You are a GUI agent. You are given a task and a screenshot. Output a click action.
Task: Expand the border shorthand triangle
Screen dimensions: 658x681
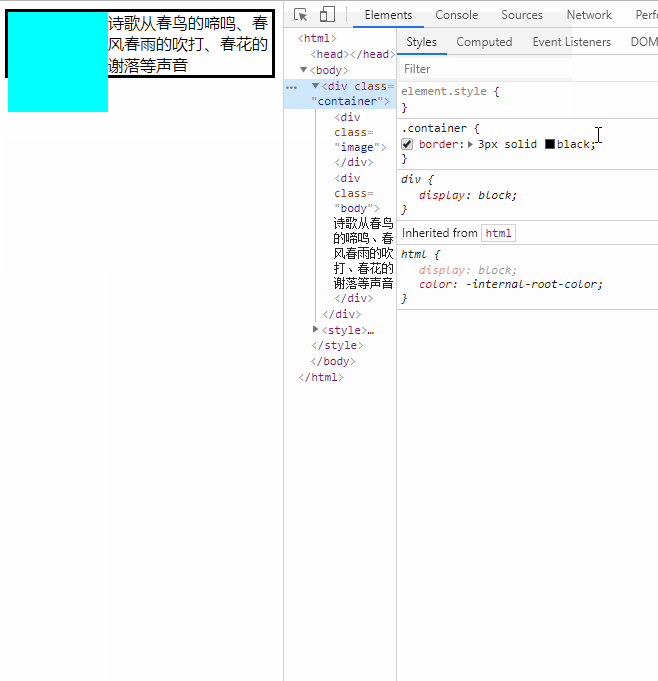[470, 144]
